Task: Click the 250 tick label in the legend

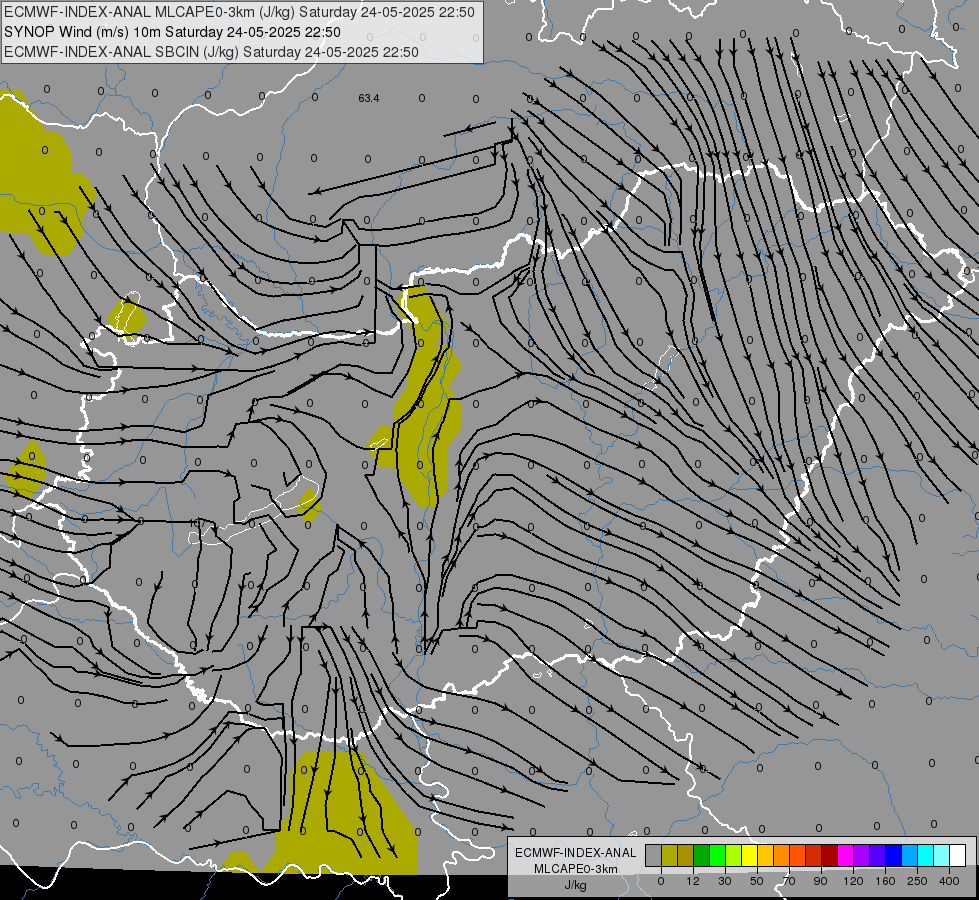Action: point(917,881)
